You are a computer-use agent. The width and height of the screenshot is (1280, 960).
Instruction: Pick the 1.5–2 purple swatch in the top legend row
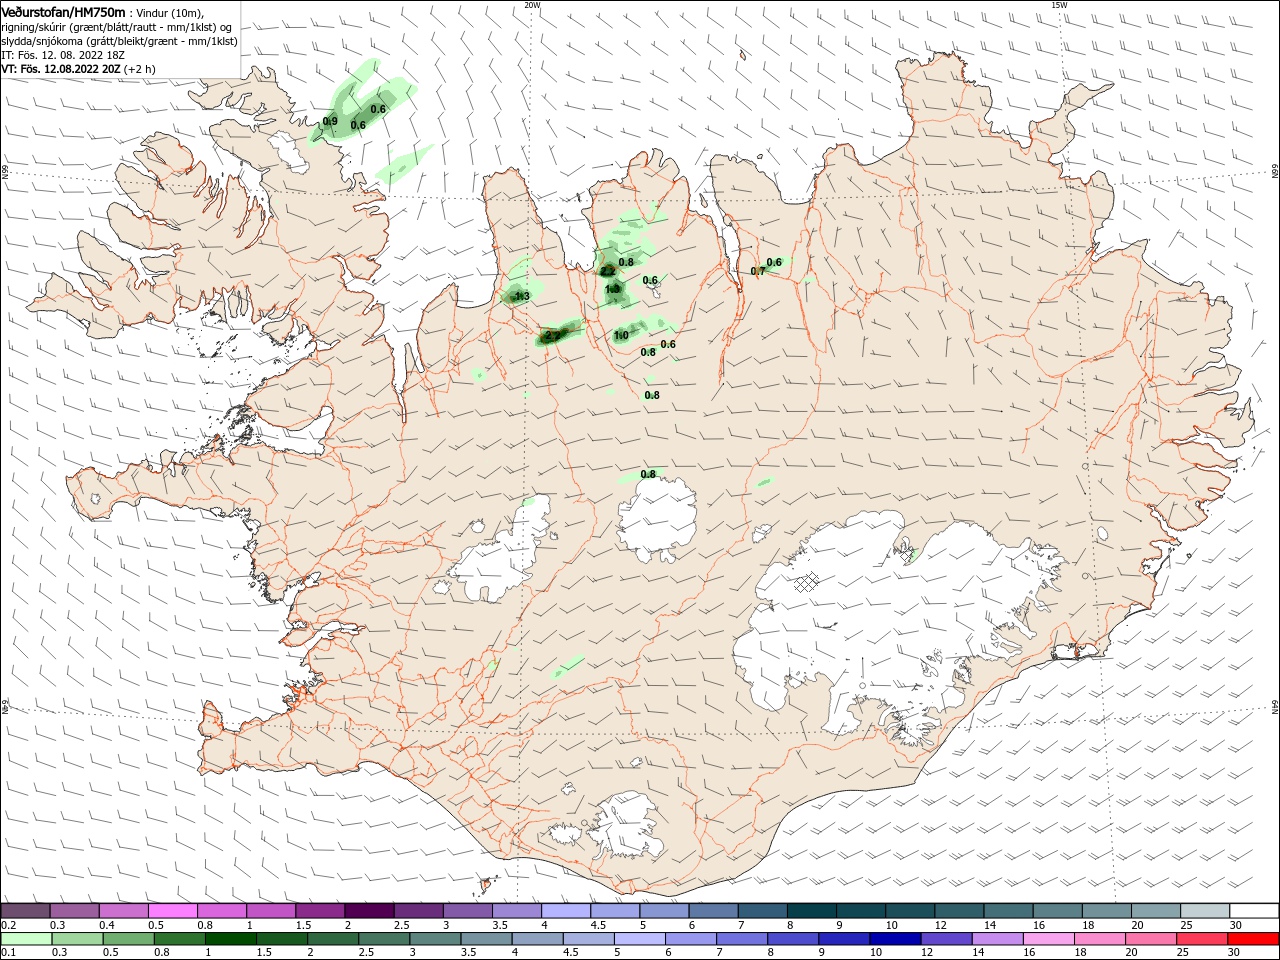click(x=321, y=911)
